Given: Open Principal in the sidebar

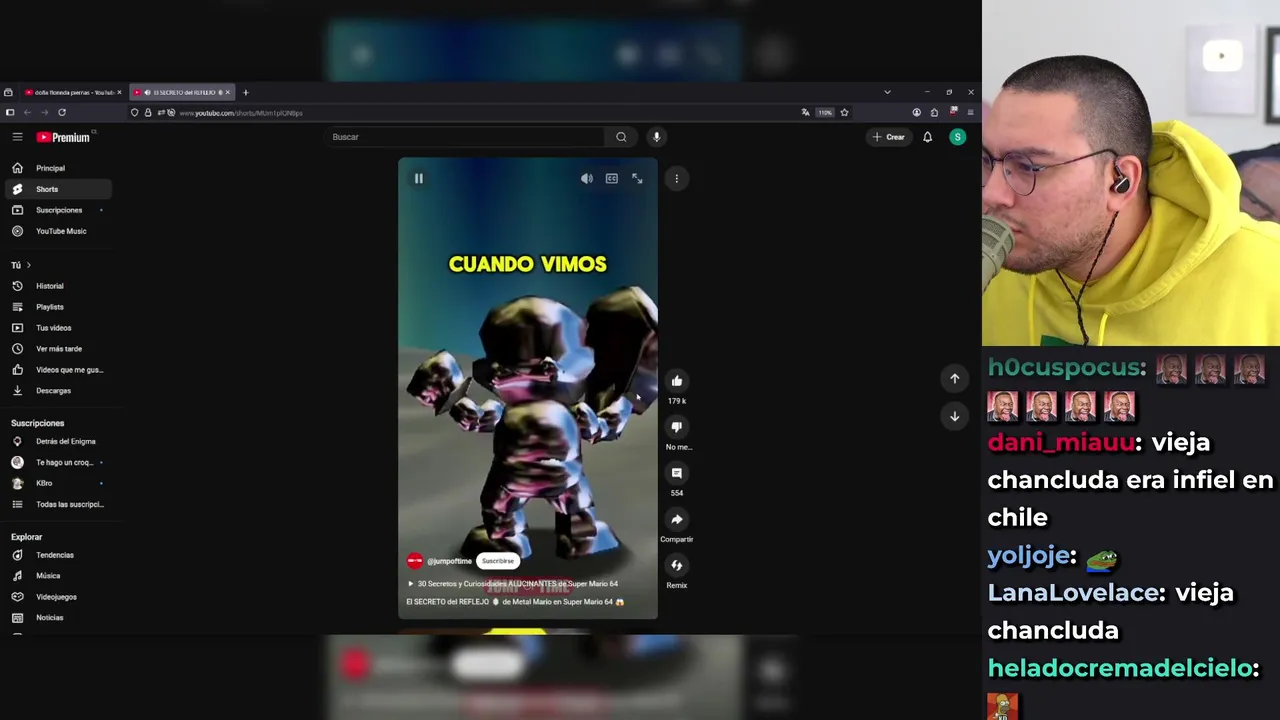Looking at the screenshot, I should 56,168.
